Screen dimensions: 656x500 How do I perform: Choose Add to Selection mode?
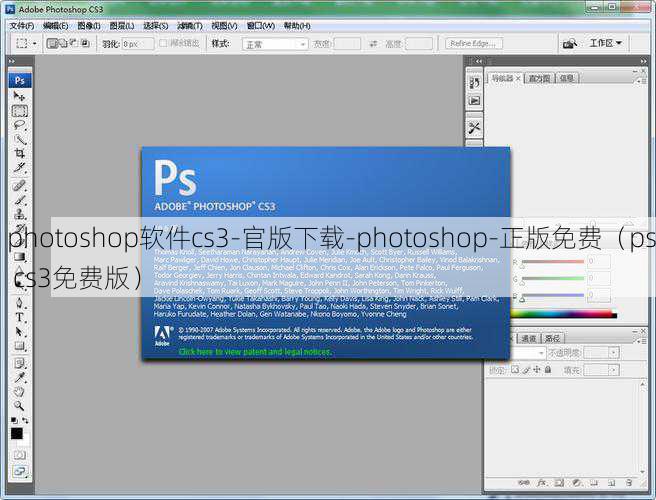click(63, 43)
